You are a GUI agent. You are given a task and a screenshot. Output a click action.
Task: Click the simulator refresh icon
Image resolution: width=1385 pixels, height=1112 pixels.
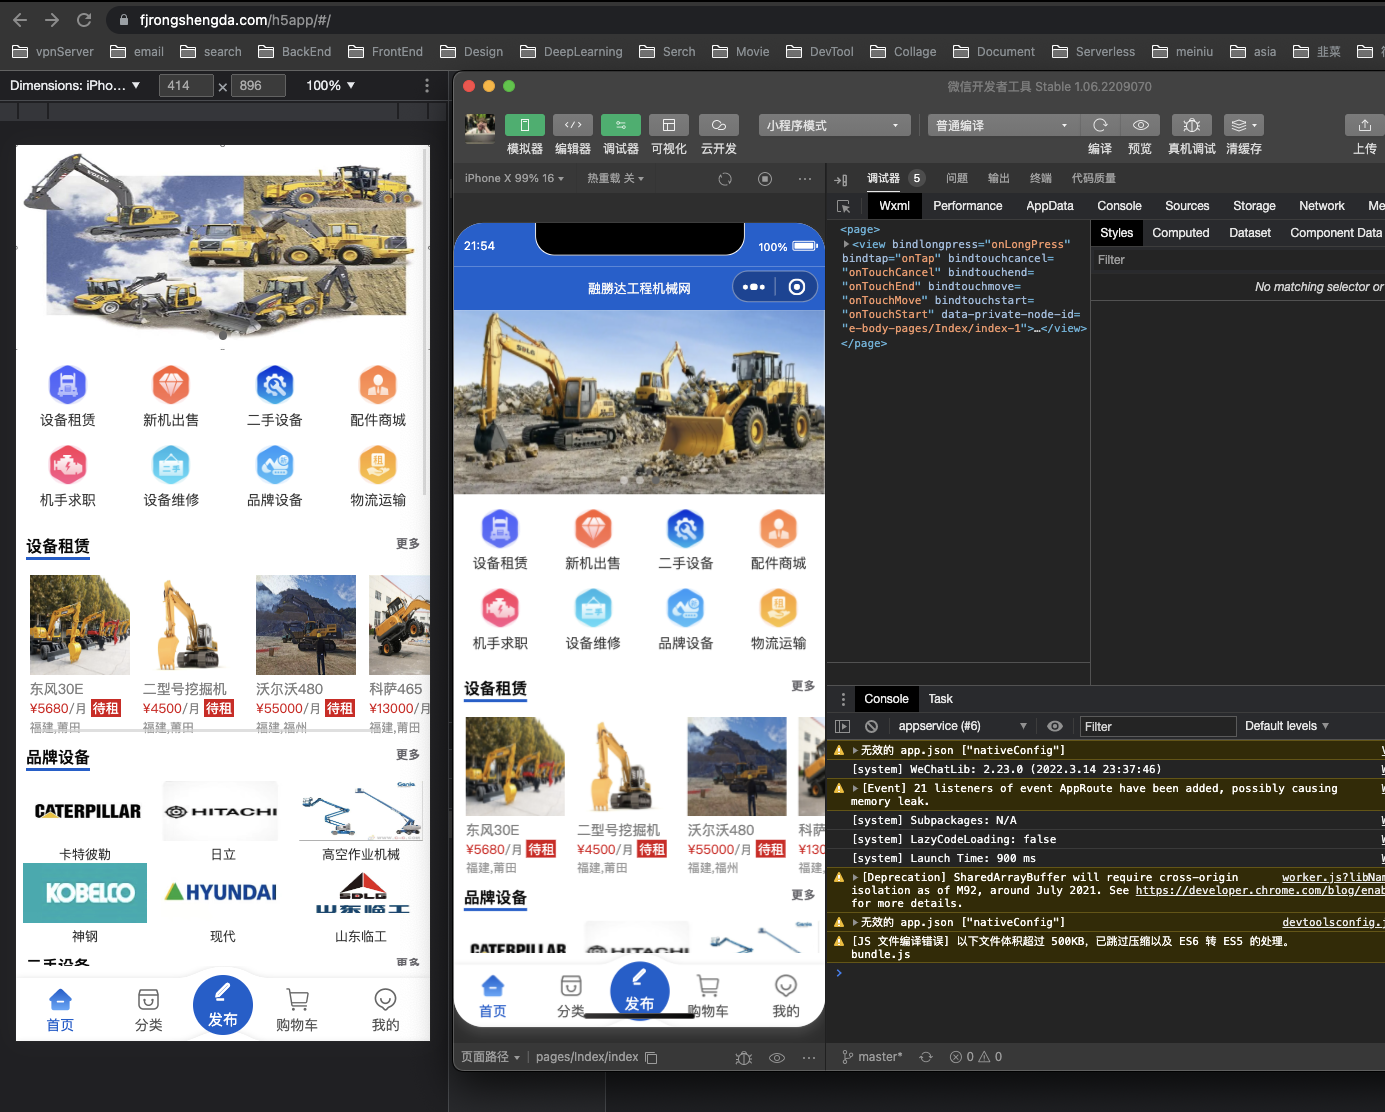coord(725,179)
